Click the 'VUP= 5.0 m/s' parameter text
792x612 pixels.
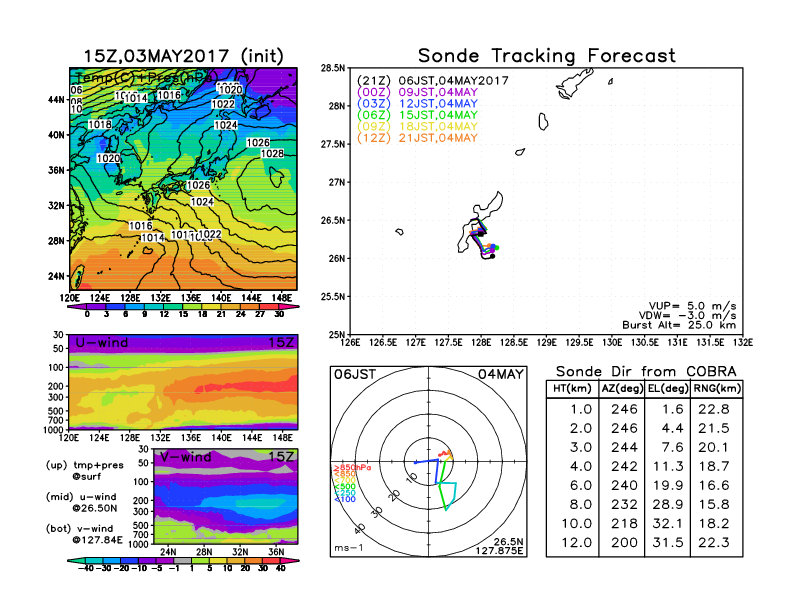(x=692, y=306)
